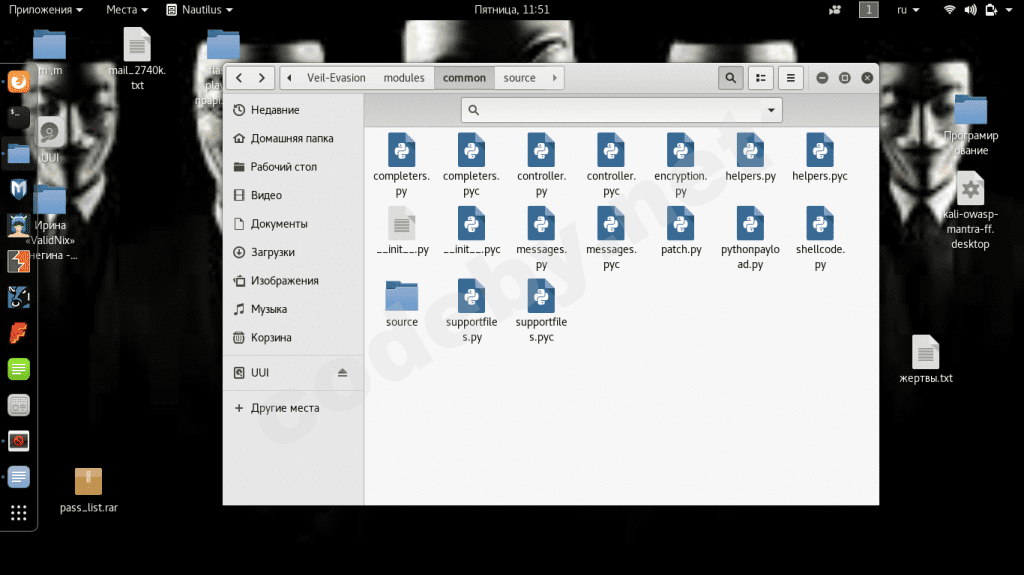The width and height of the screenshot is (1024, 575).
Task: Click the modules breadcrumb in path bar
Action: click(404, 78)
